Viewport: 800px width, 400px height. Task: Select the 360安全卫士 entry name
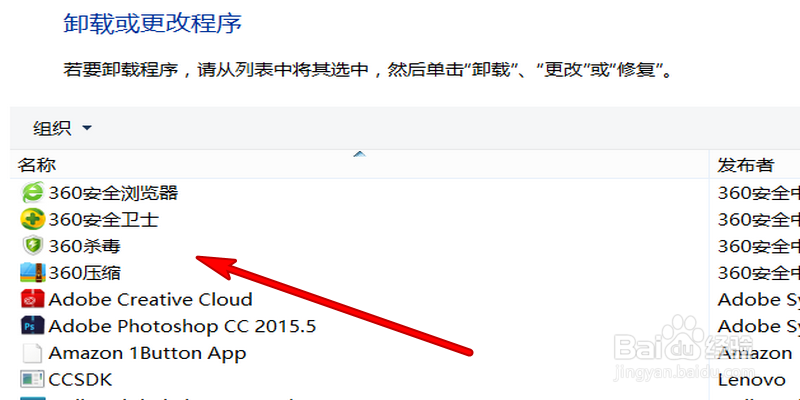point(104,219)
